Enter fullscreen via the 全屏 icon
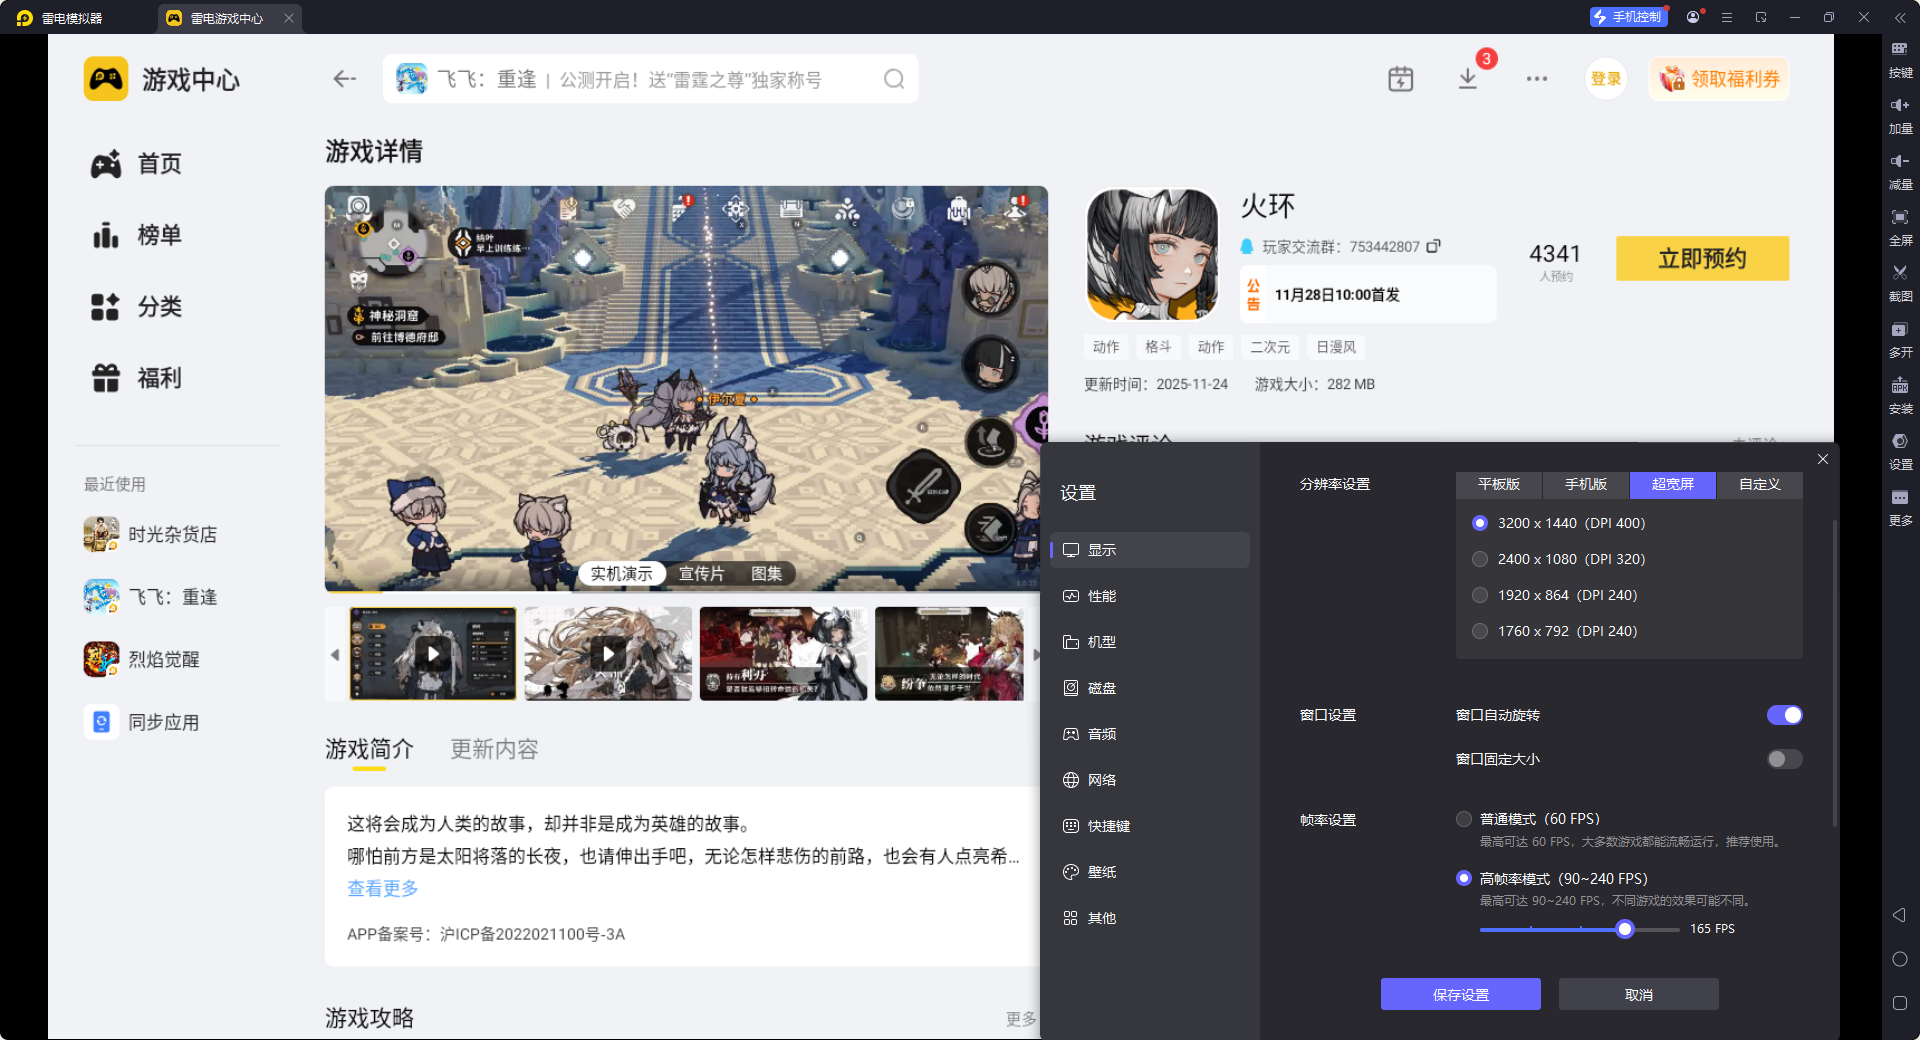This screenshot has height=1040, width=1920. pyautogui.click(x=1899, y=227)
